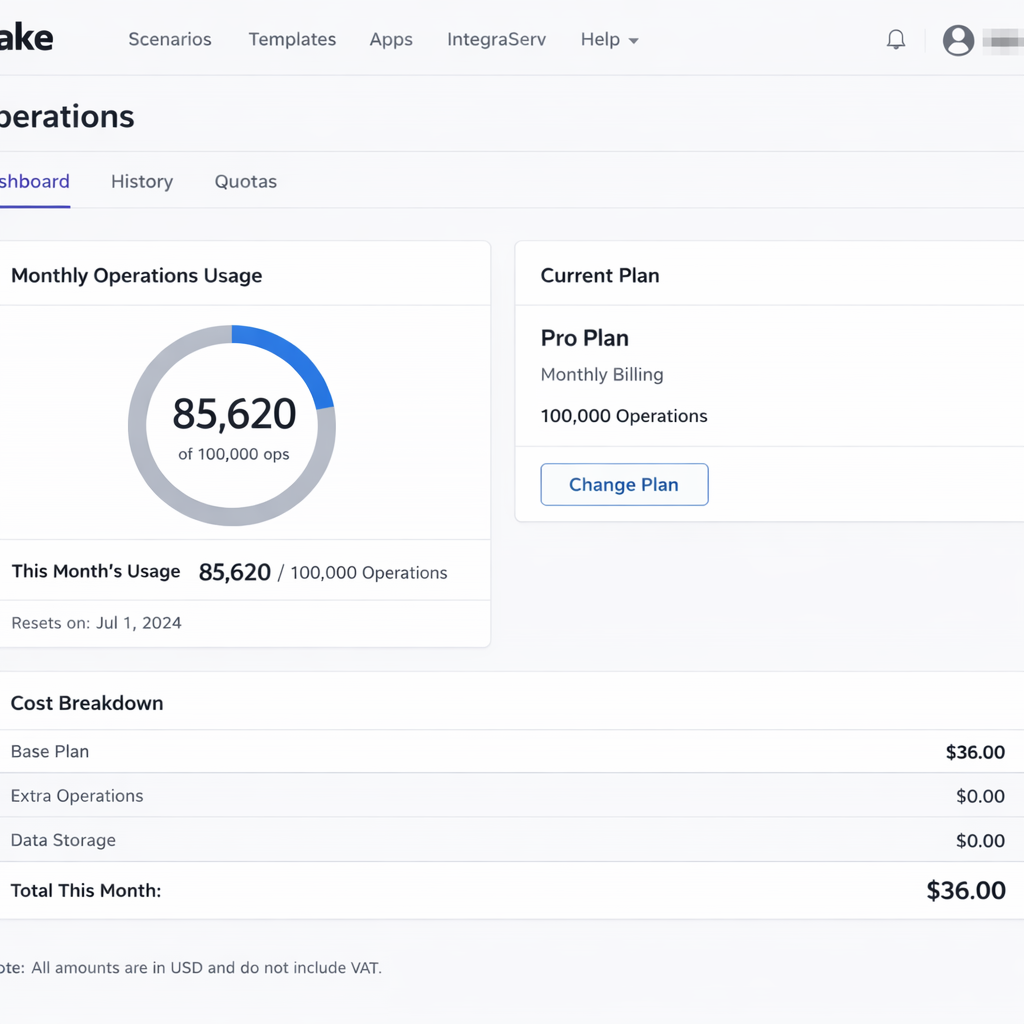Open Apps in the top navigation
Viewport: 1024px width, 1024px height.
[391, 40]
